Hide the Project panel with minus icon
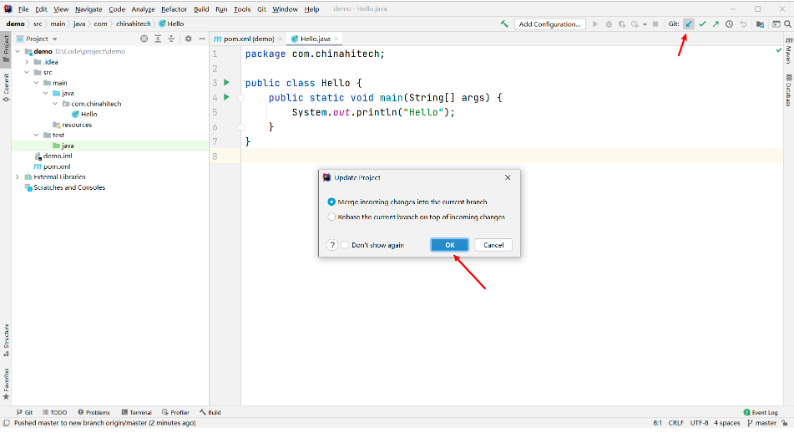Image resolution: width=794 pixels, height=432 pixels. click(202, 38)
